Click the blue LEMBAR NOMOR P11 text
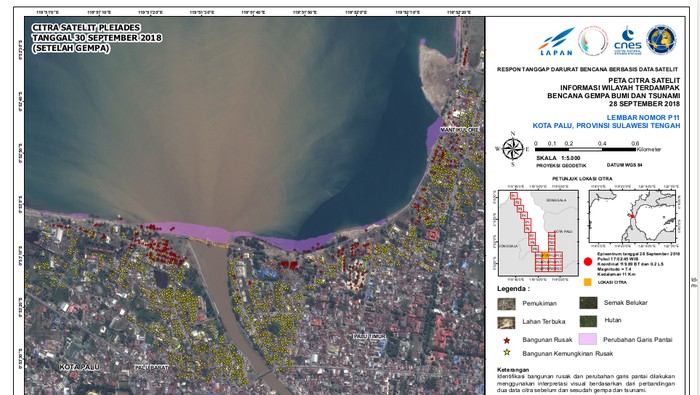 click(x=642, y=117)
